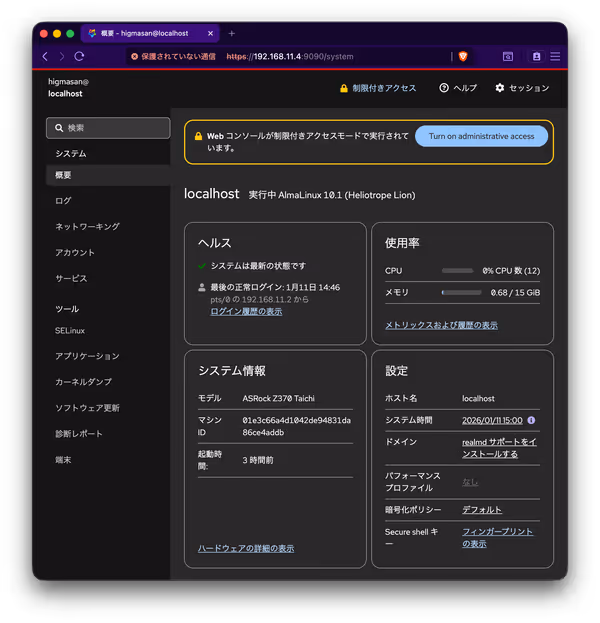Open アプリケーション in the sidebar

coord(87,356)
